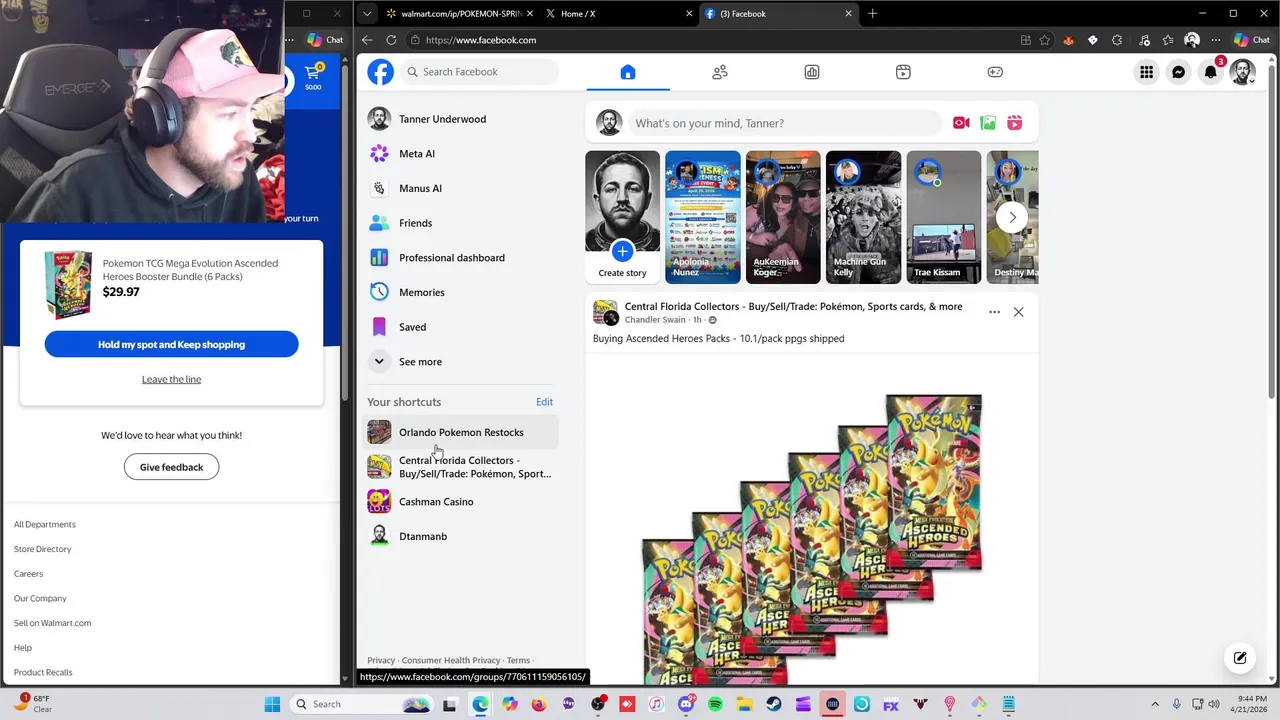Click the new message compose icon

pos(1240,657)
